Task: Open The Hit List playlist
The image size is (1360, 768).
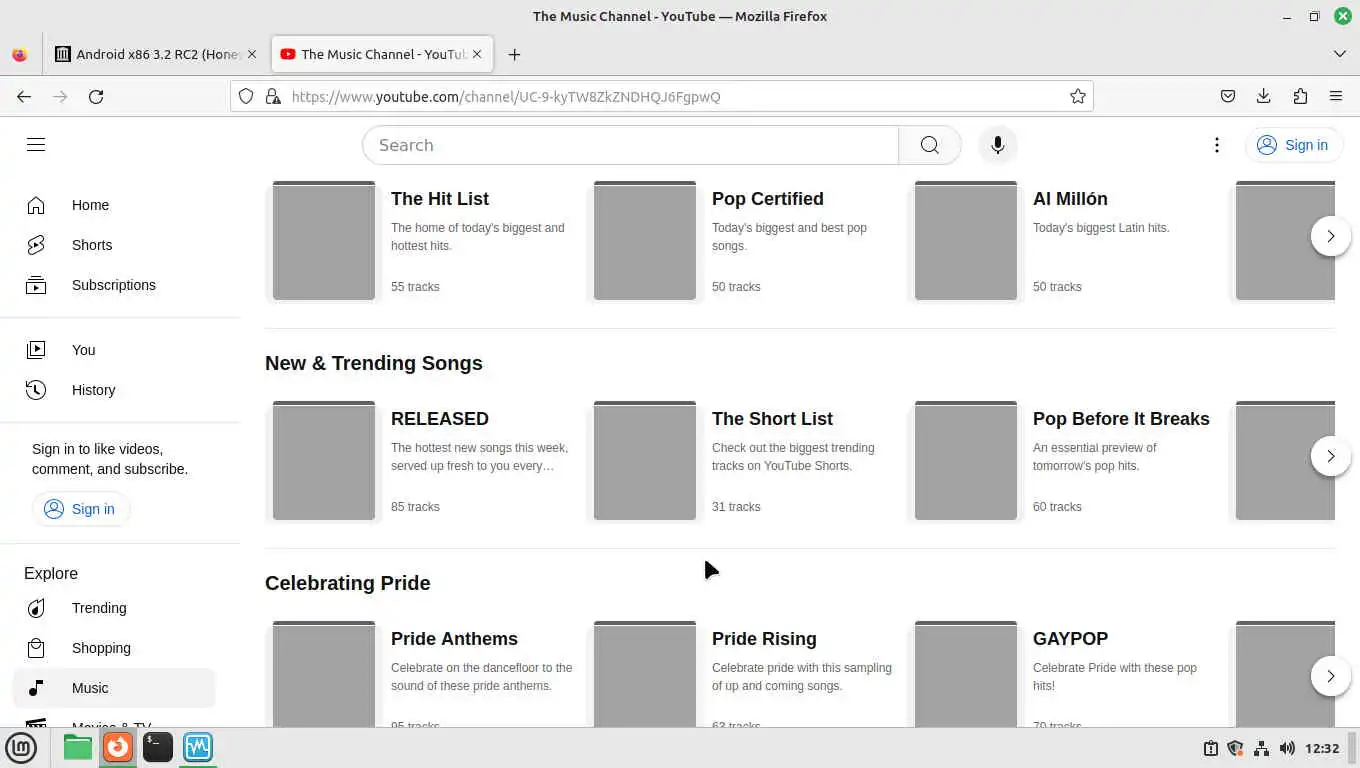Action: tap(439, 199)
